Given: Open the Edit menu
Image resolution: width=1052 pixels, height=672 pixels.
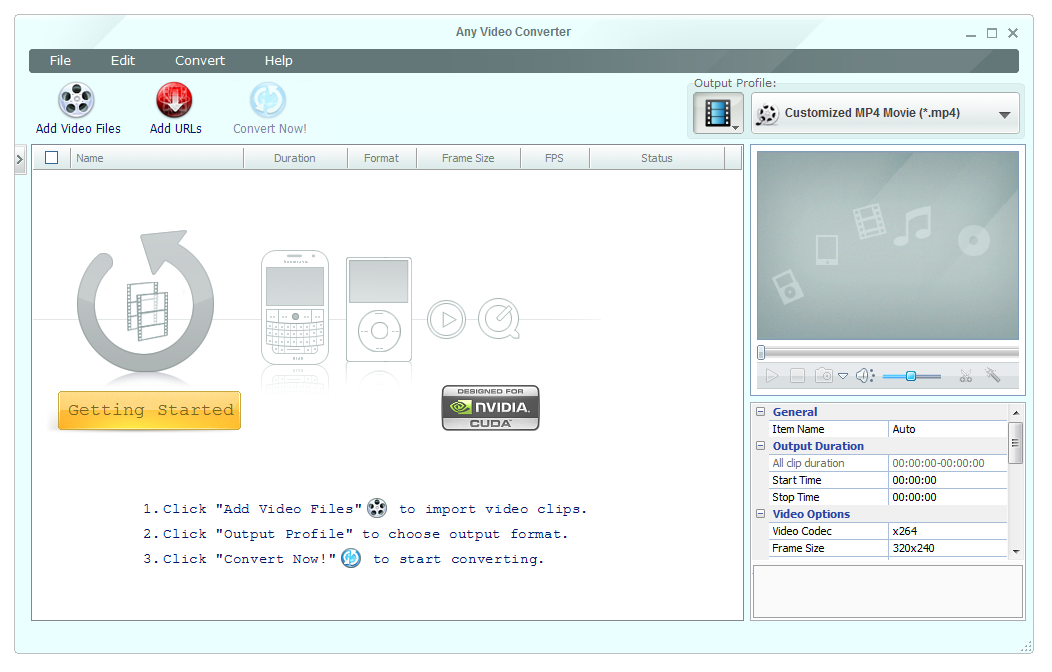Looking at the screenshot, I should tap(123, 60).
